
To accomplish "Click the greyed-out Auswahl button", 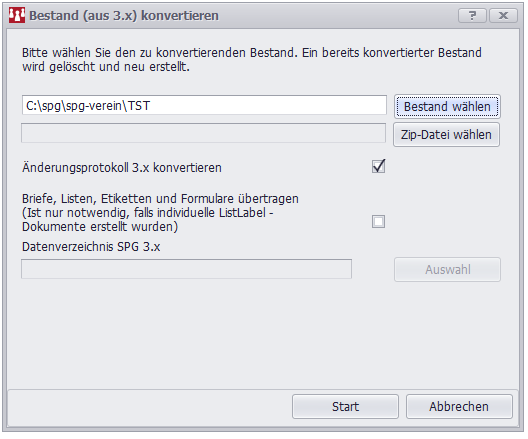I will pyautogui.click(x=448, y=270).
